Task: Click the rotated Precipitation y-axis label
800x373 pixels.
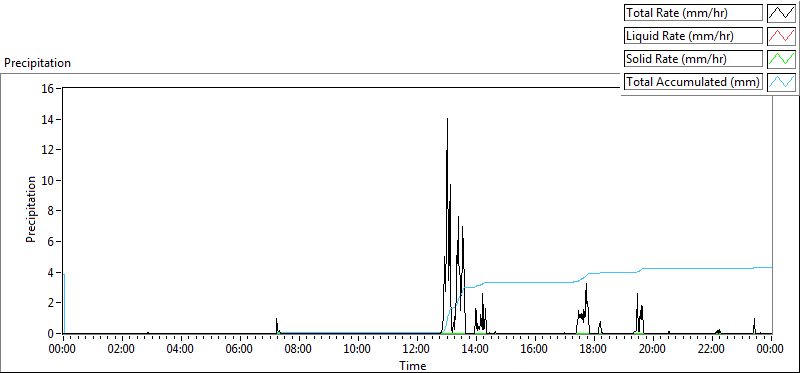Action: tap(31, 209)
